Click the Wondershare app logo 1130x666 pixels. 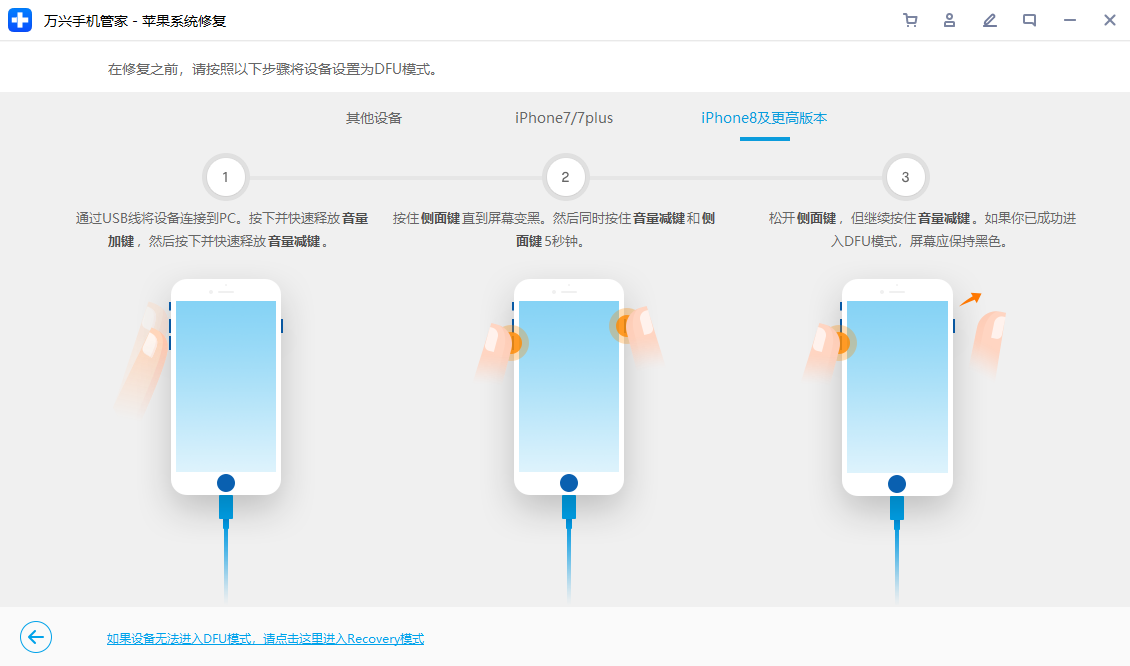20,19
